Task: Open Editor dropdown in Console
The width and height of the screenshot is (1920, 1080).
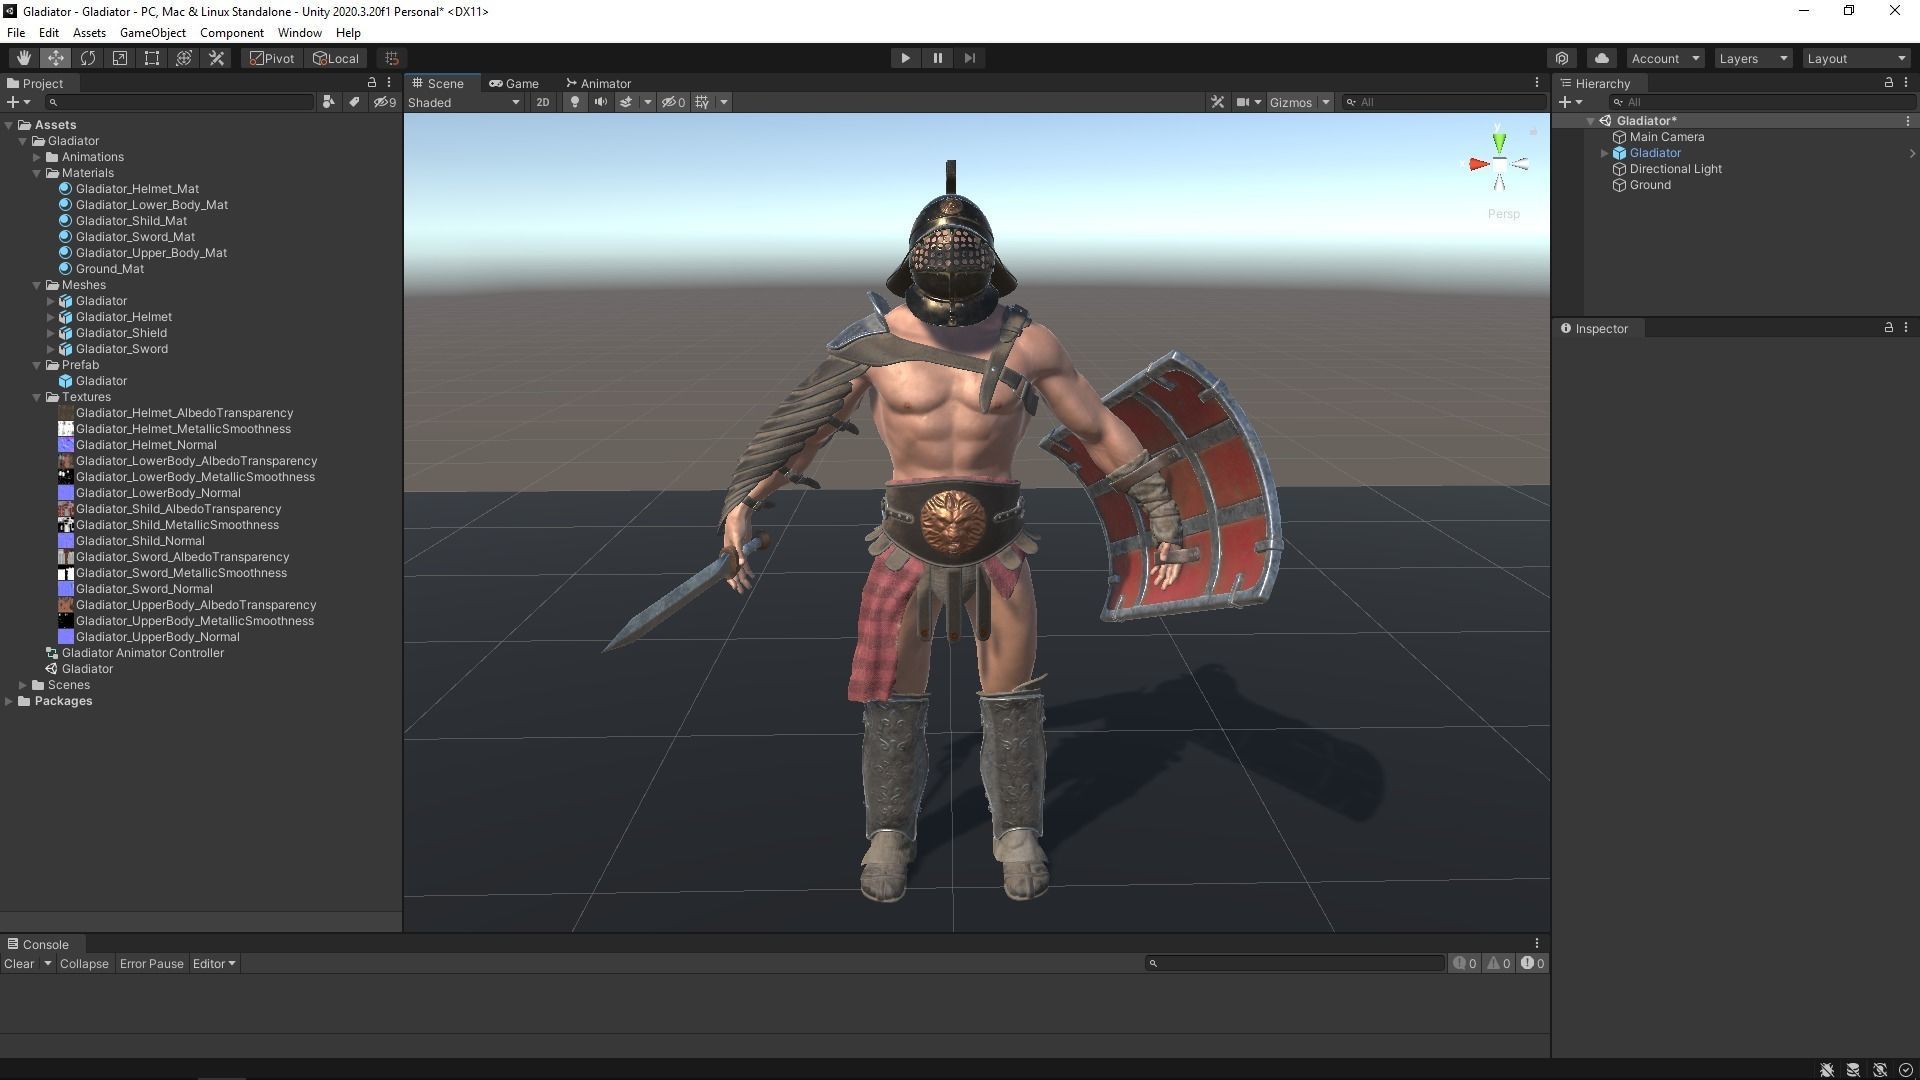Action: coord(214,964)
